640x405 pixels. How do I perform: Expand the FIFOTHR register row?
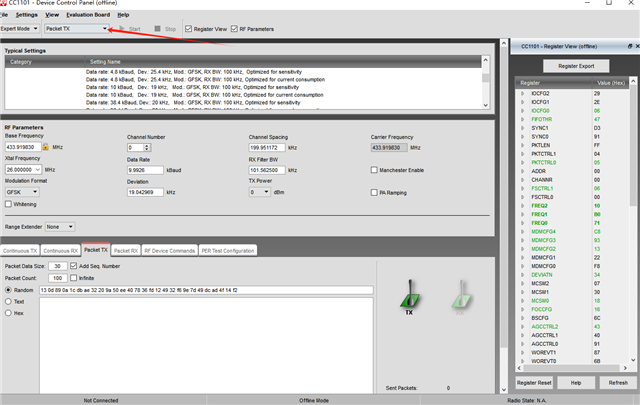tap(522, 119)
